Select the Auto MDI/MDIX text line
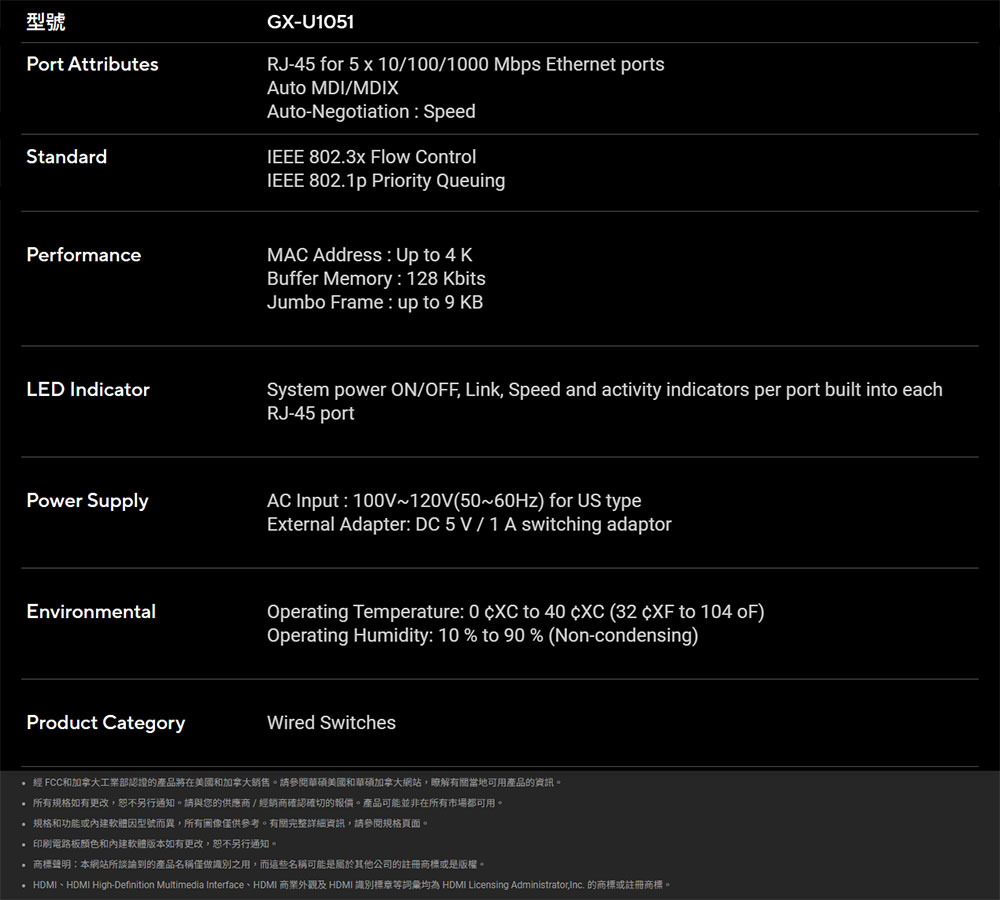 332,88
